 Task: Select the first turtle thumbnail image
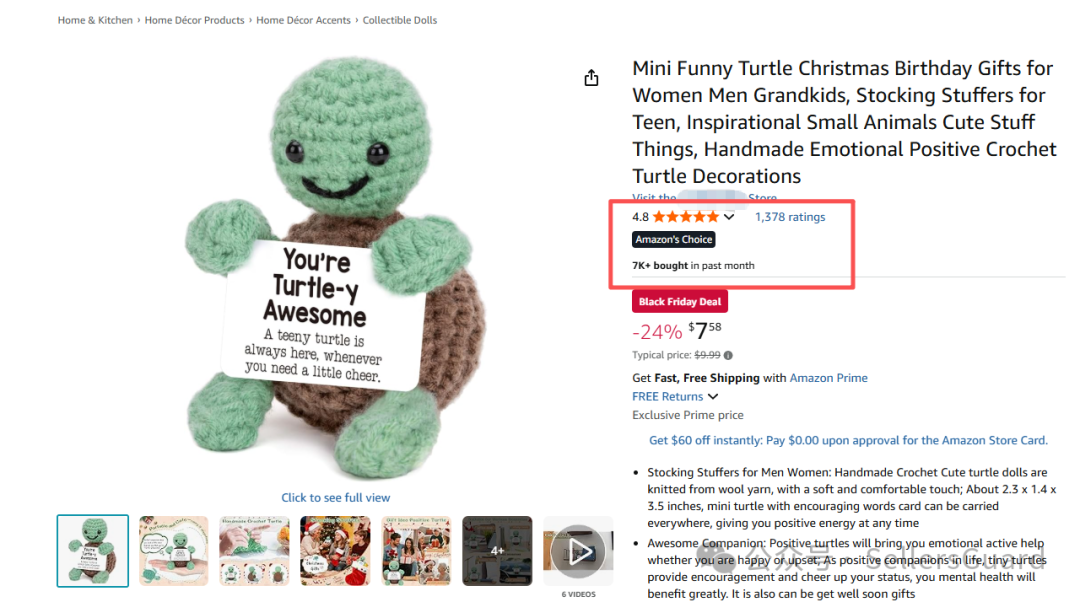pos(93,551)
